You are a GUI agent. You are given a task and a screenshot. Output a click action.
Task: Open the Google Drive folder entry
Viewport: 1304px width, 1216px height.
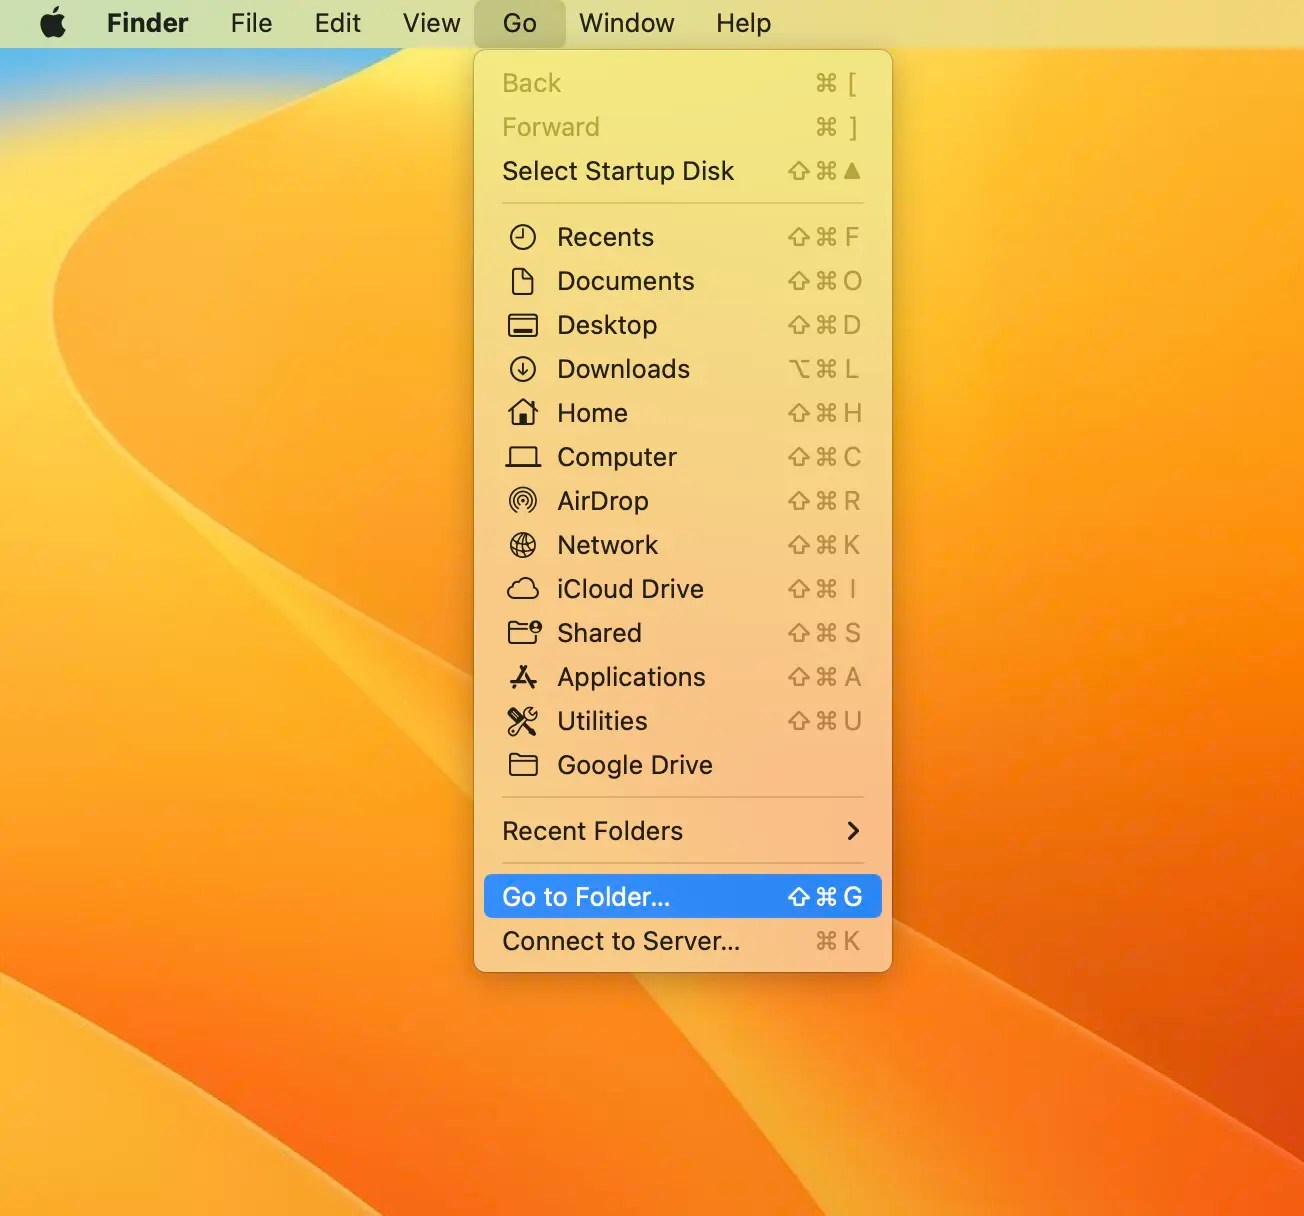[636, 765]
